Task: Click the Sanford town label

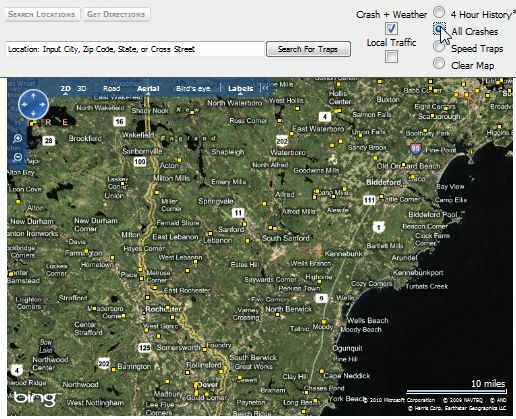Action: (x=231, y=229)
